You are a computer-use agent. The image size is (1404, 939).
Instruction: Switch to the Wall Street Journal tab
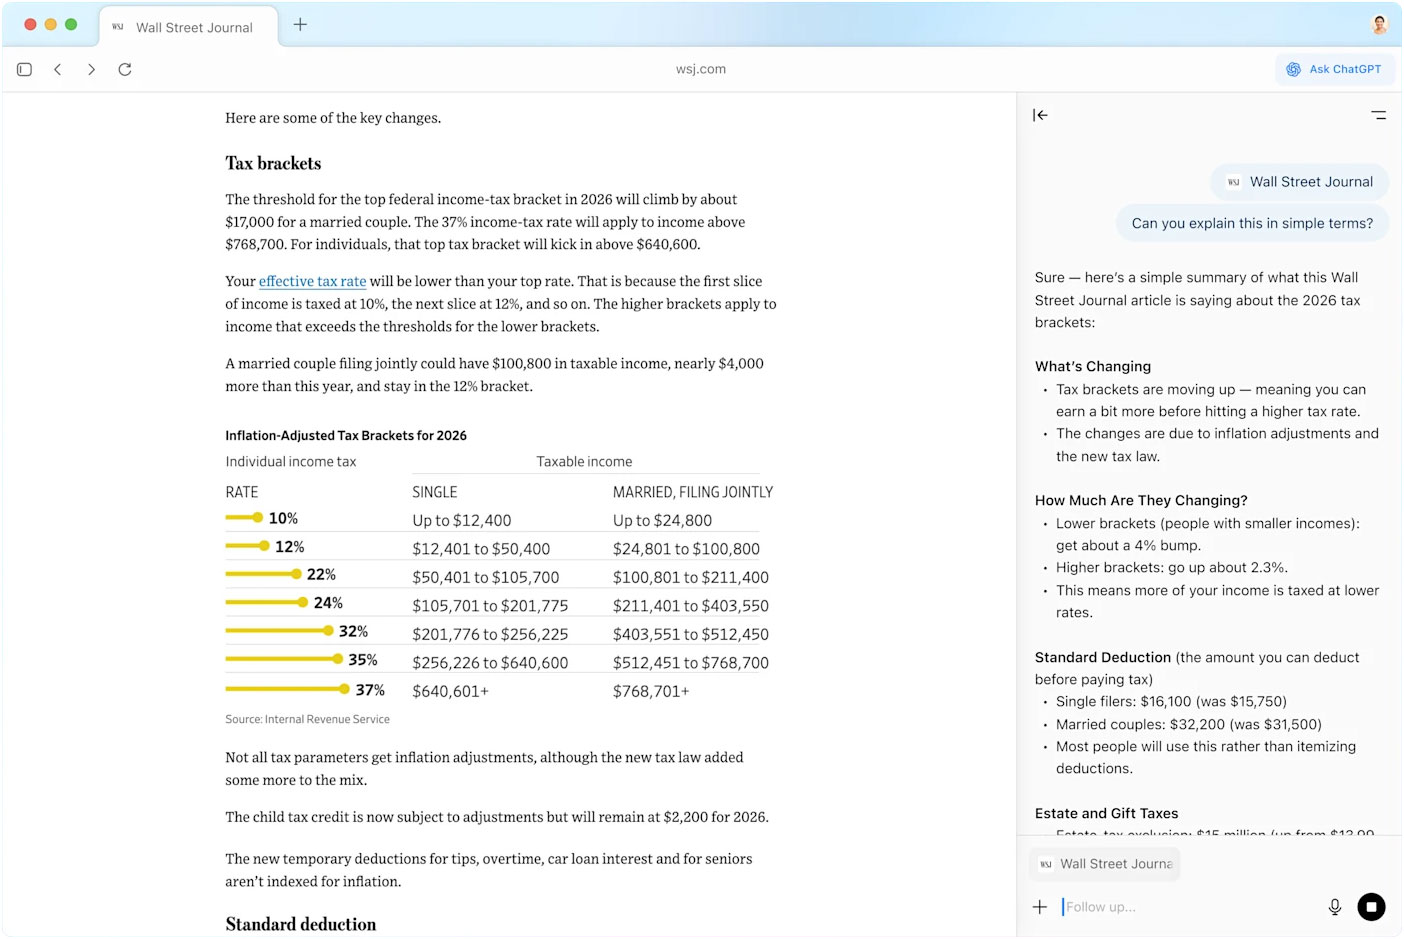coord(185,27)
